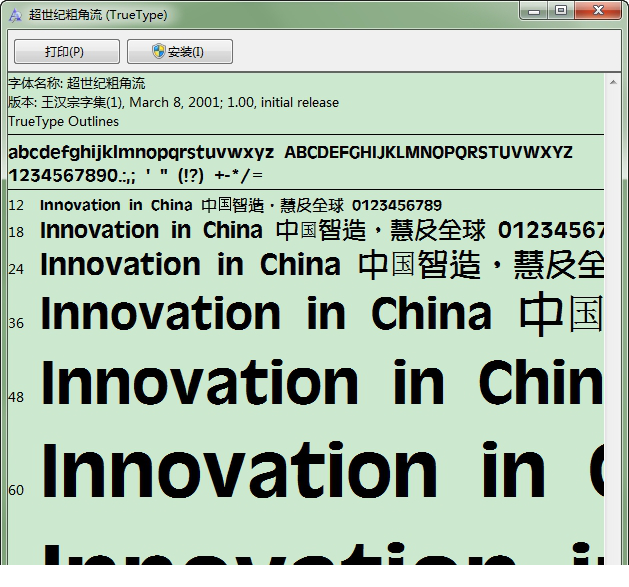Screen dimensions: 629x587
Task: Click the size 24 label
Action: click(x=16, y=269)
